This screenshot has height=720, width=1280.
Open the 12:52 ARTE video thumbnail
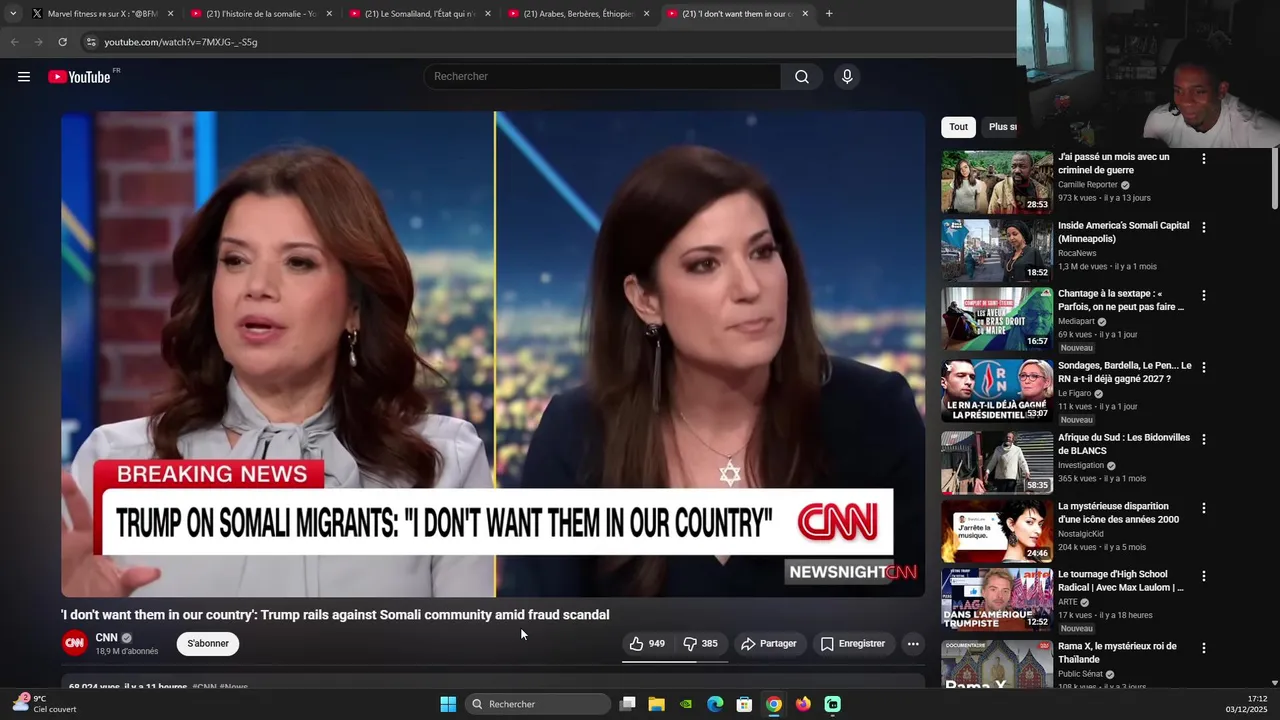pyautogui.click(x=997, y=599)
